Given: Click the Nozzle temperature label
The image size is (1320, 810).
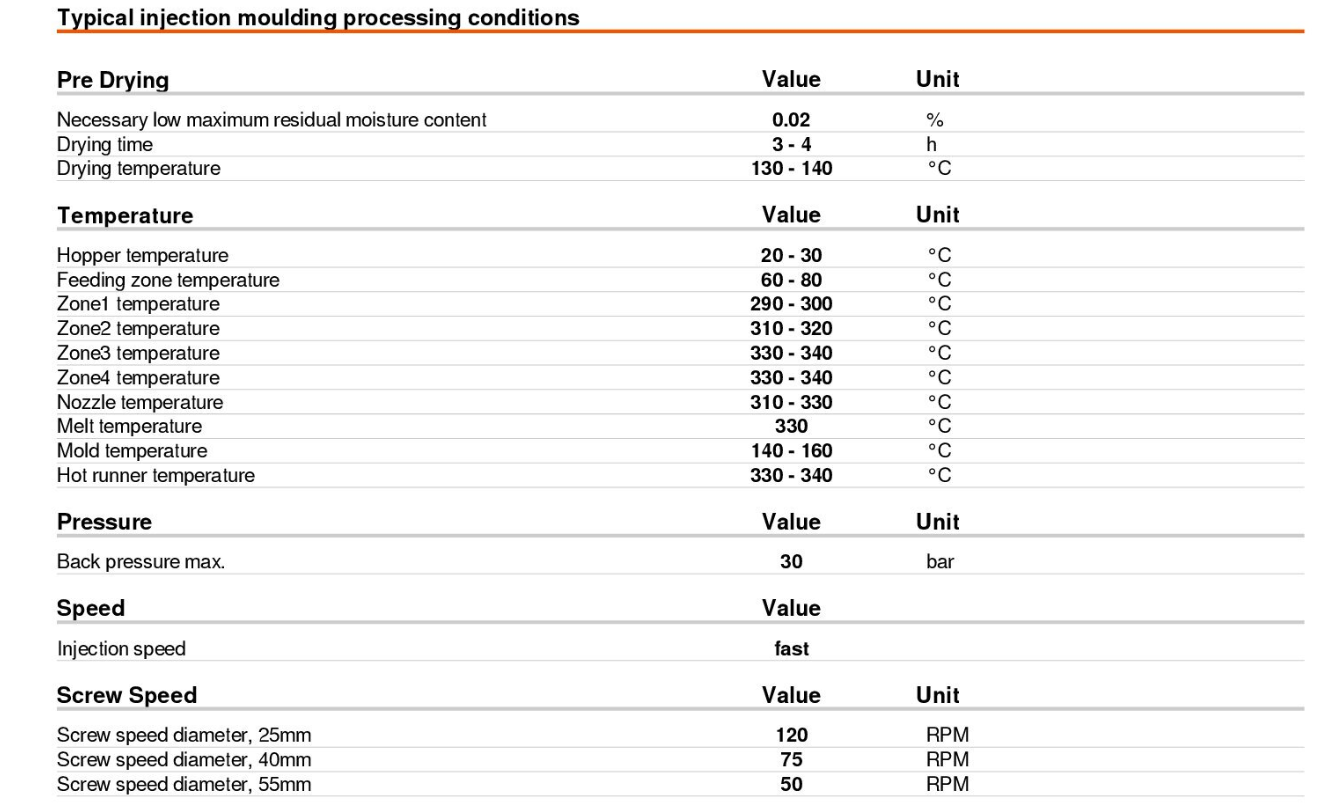Looking at the screenshot, I should pyautogui.click(x=140, y=402).
